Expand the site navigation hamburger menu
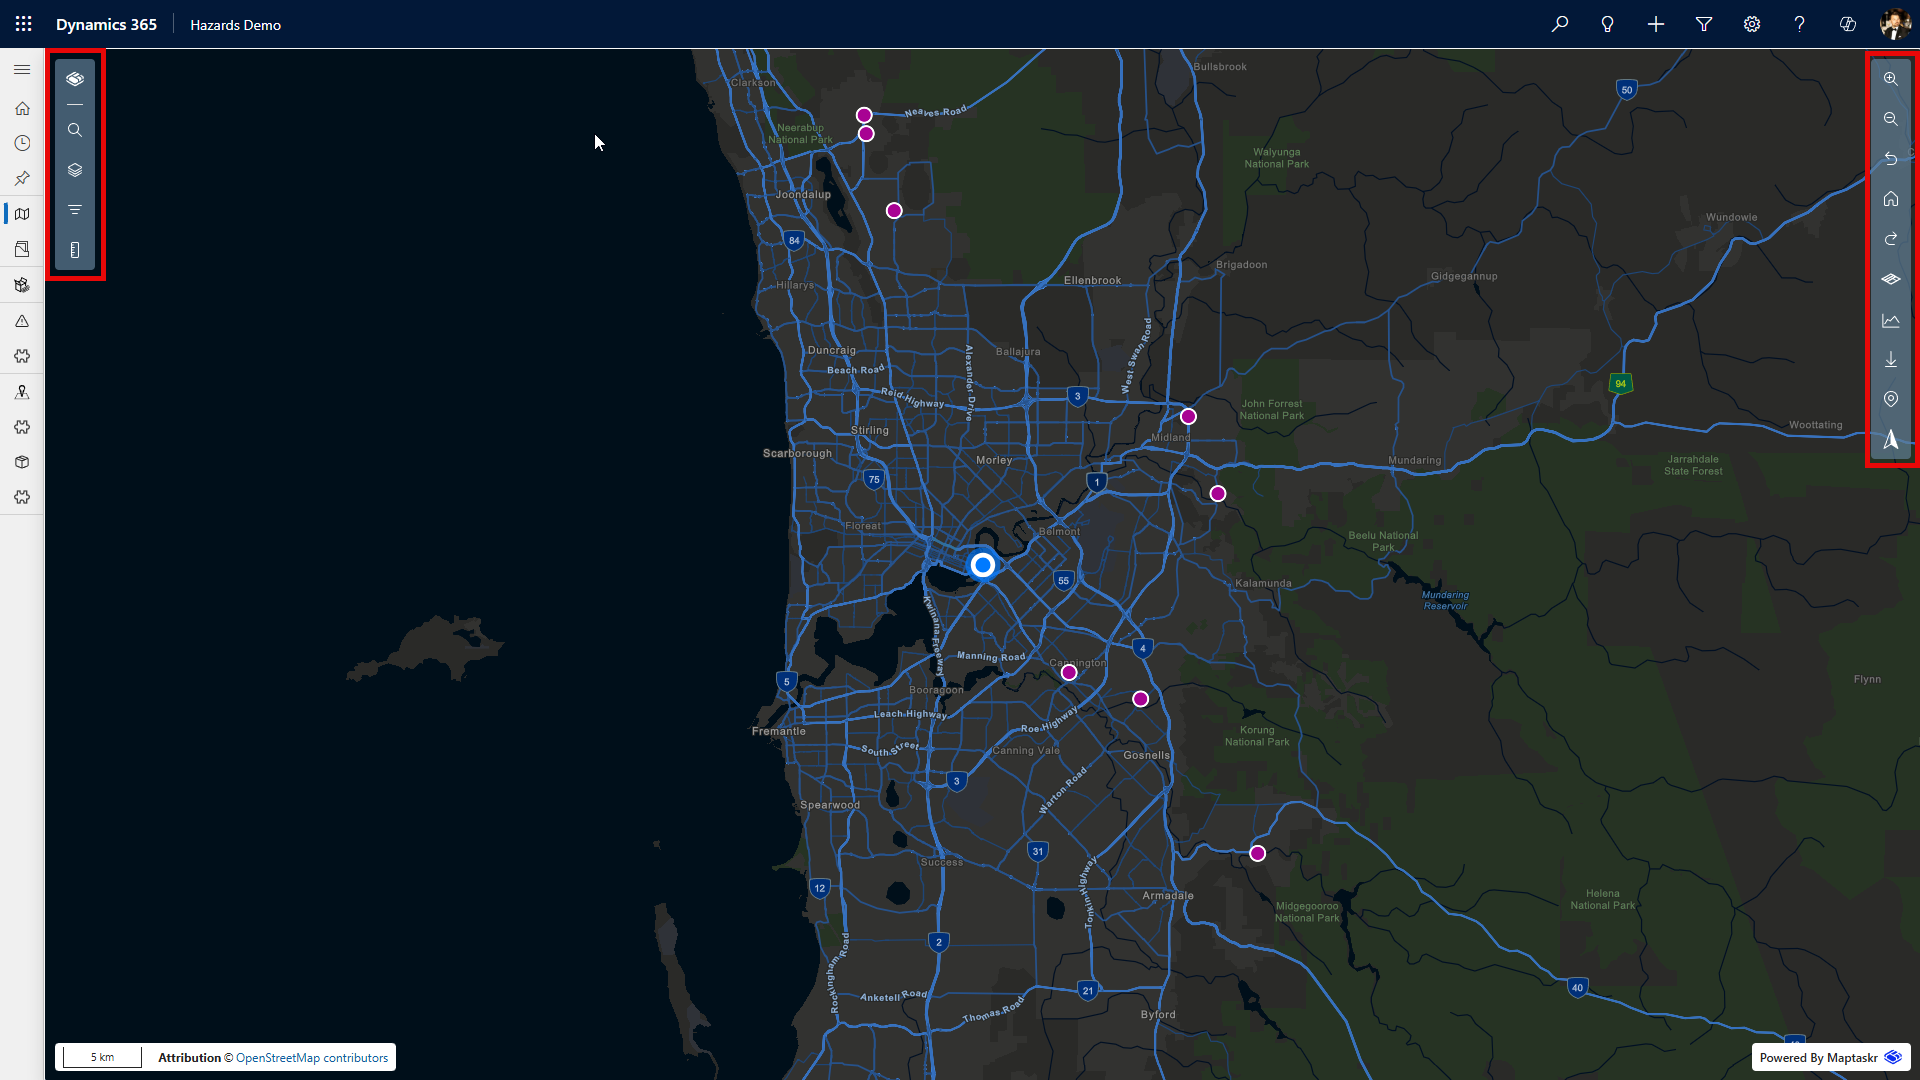Image resolution: width=1920 pixels, height=1080 pixels. (x=22, y=69)
